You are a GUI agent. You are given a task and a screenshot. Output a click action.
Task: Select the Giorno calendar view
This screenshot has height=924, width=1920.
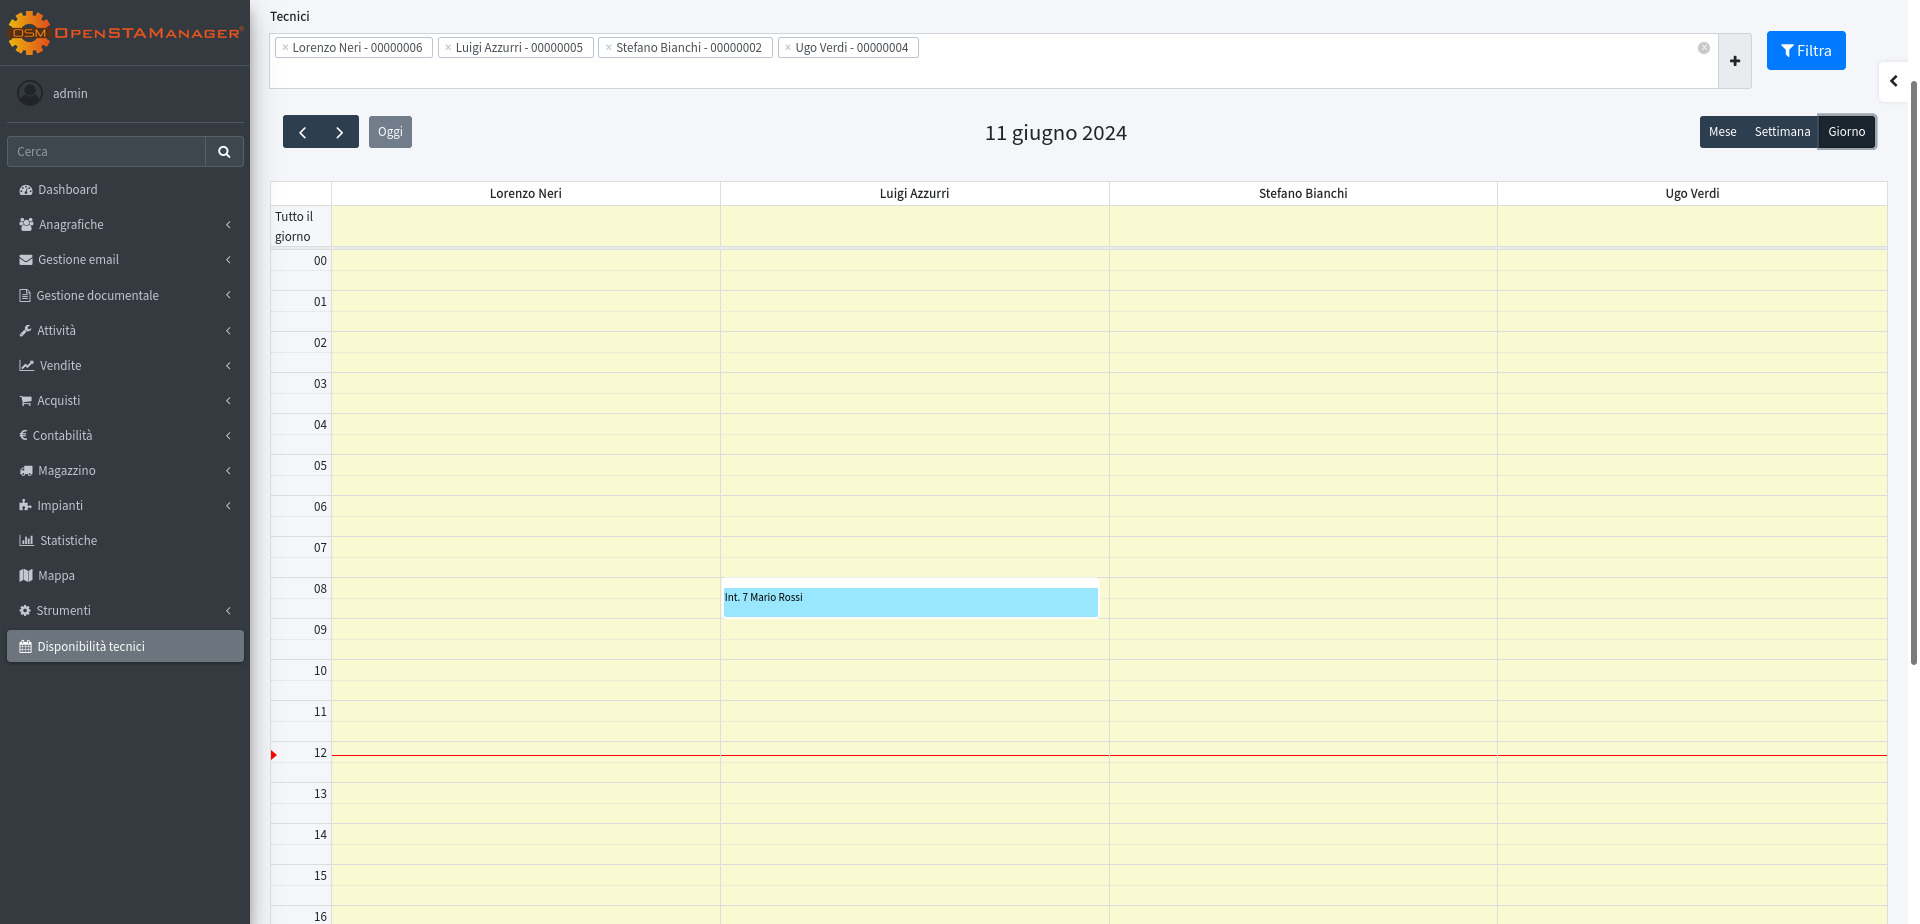pyautogui.click(x=1846, y=132)
